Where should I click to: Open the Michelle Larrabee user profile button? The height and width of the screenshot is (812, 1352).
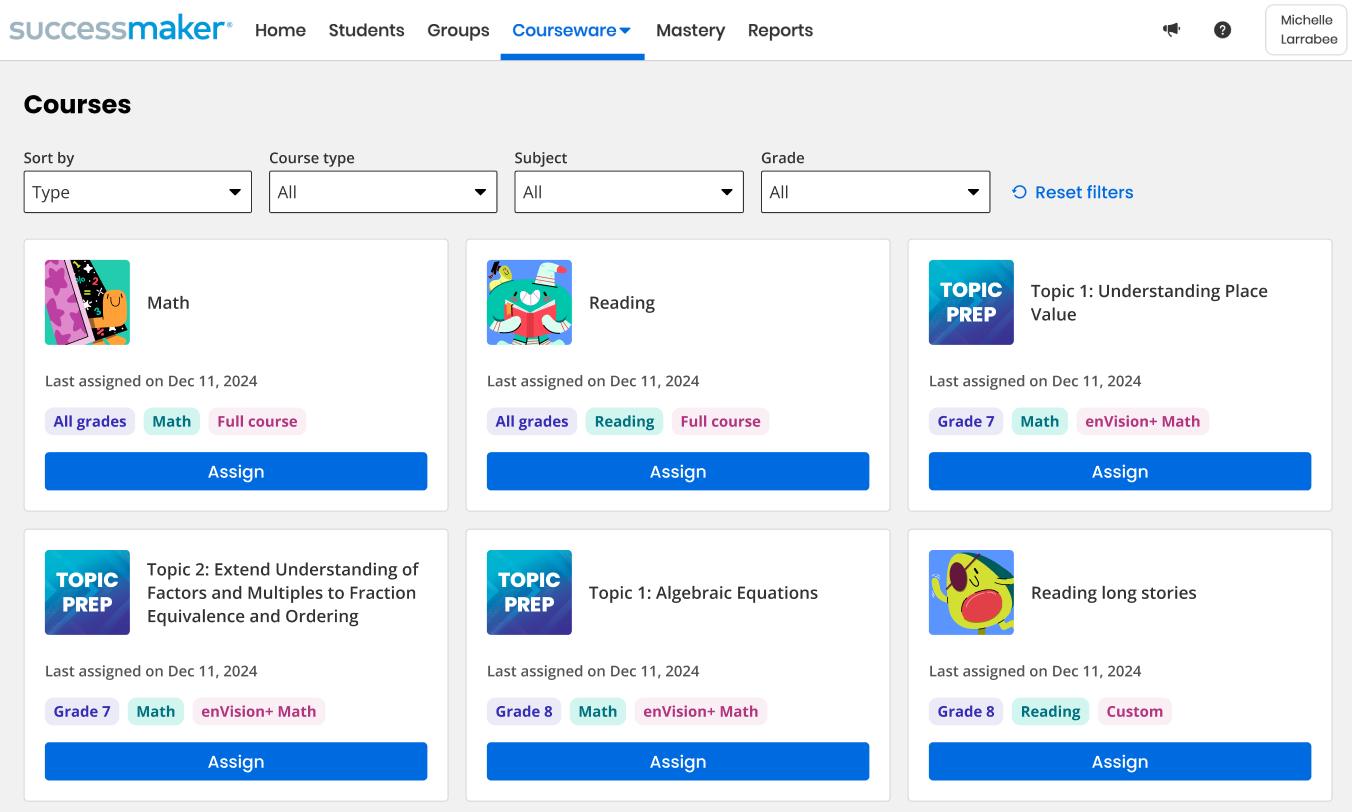pyautogui.click(x=1306, y=30)
